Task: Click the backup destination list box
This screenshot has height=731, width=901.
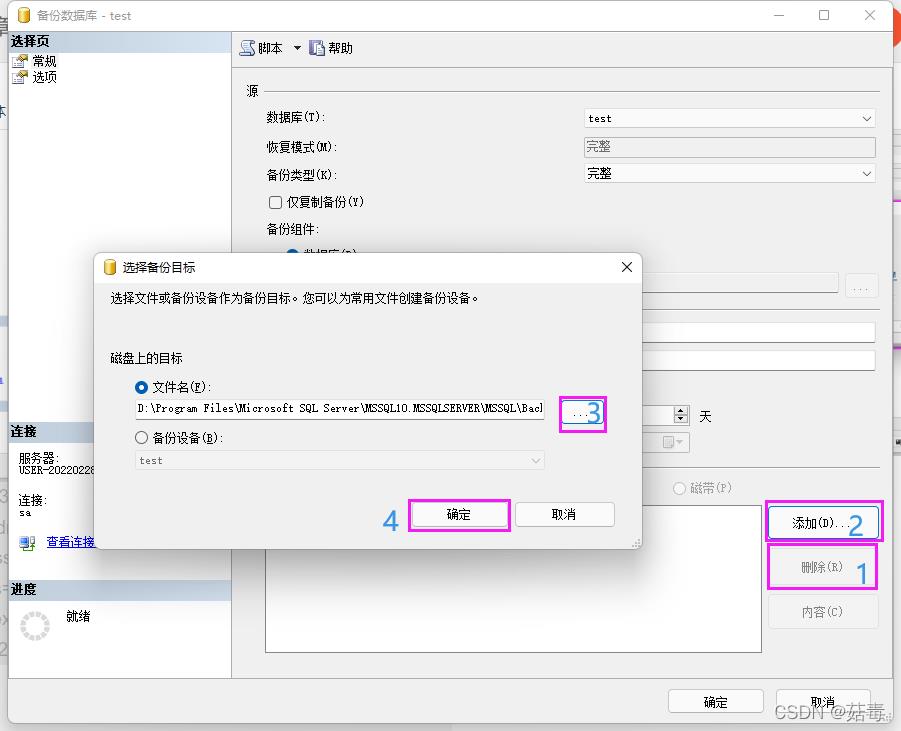Action: point(513,579)
